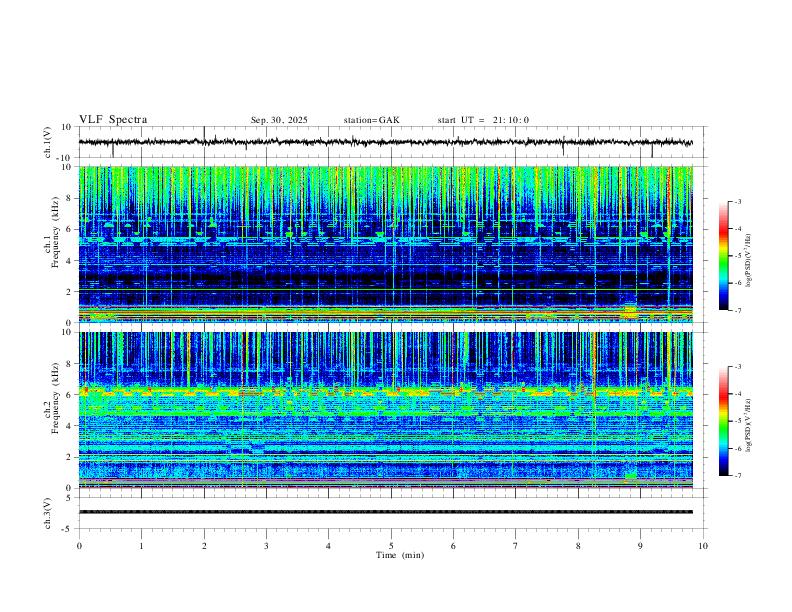Viewport: 792px width, 612px height.
Task: Click the ch.2 color bar log(PSD) label
Action: click(749, 425)
